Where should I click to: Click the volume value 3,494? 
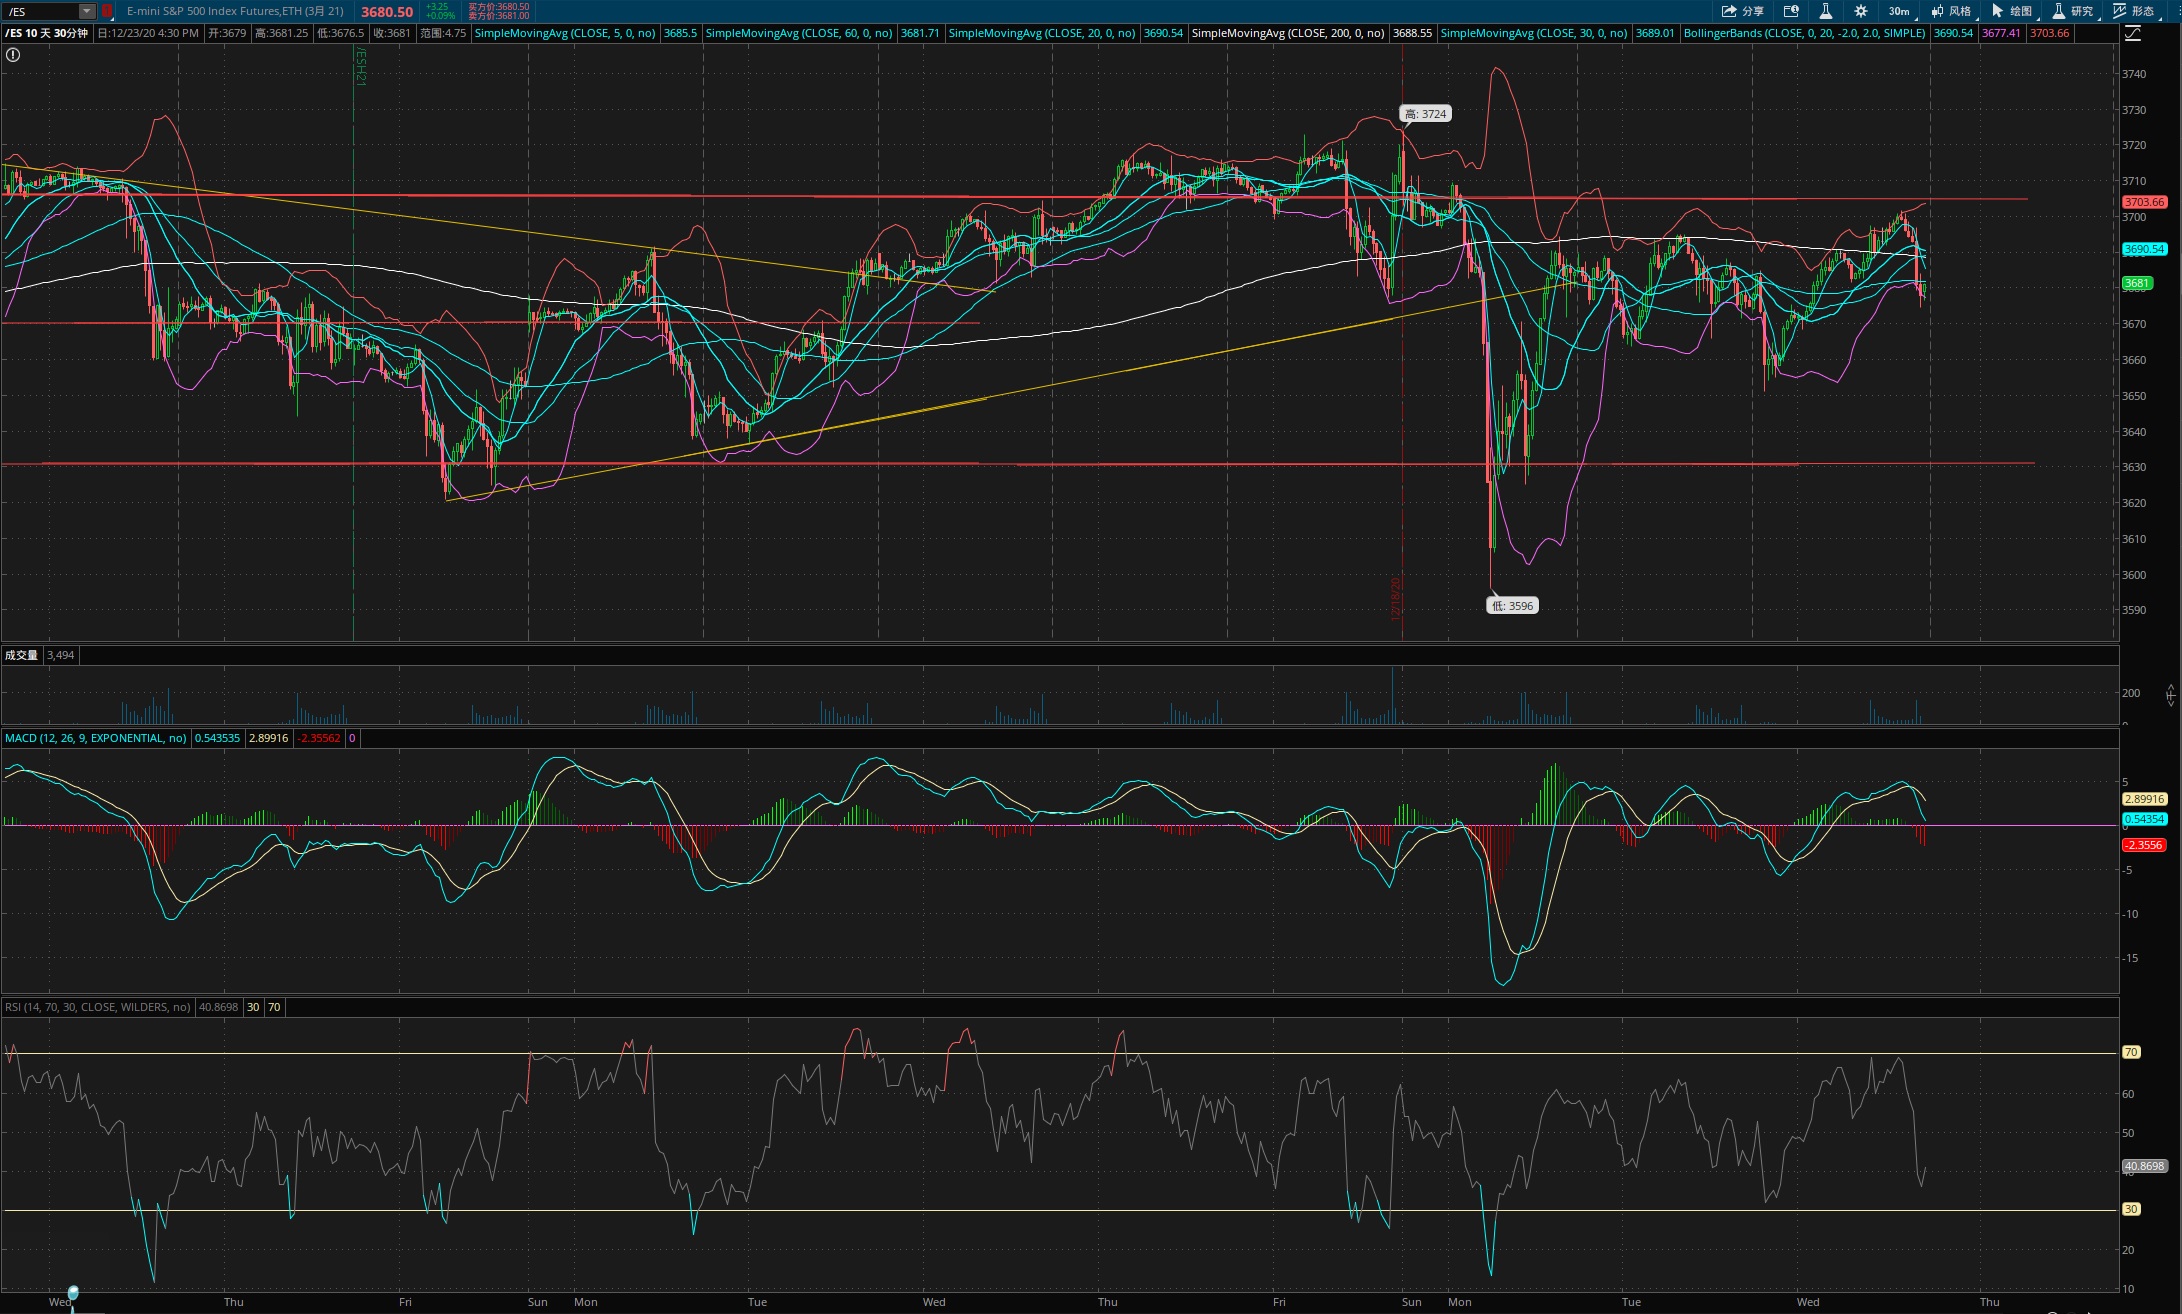(x=61, y=655)
